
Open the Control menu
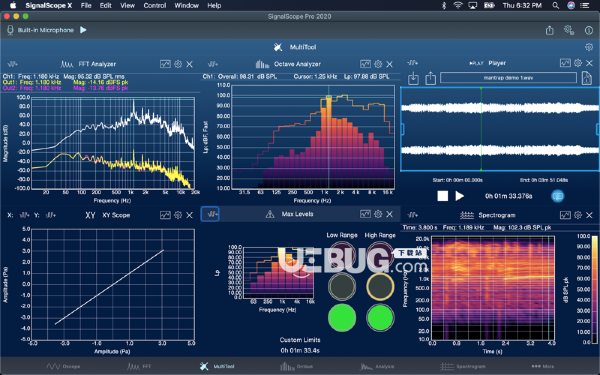(155, 5)
